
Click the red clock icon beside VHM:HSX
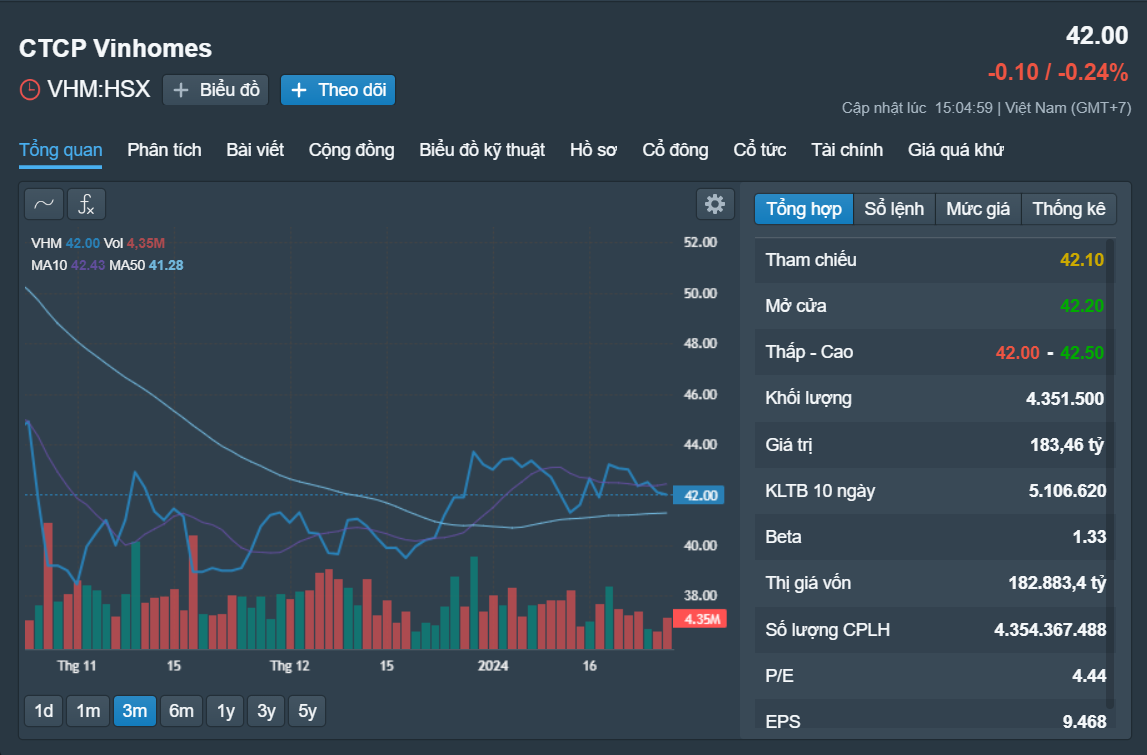pos(29,90)
